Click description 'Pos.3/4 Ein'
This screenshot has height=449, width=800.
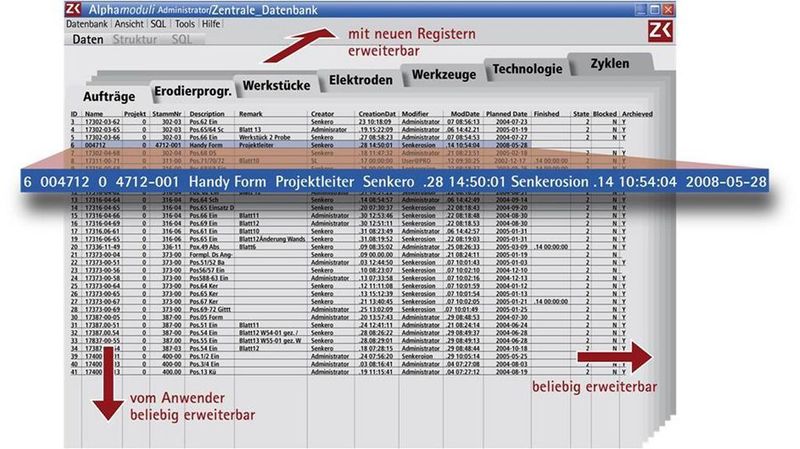pyautogui.click(x=204, y=364)
